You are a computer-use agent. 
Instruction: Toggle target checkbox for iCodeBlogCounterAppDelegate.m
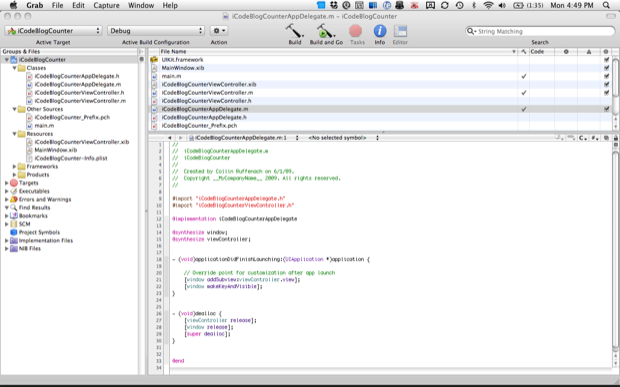pos(606,109)
